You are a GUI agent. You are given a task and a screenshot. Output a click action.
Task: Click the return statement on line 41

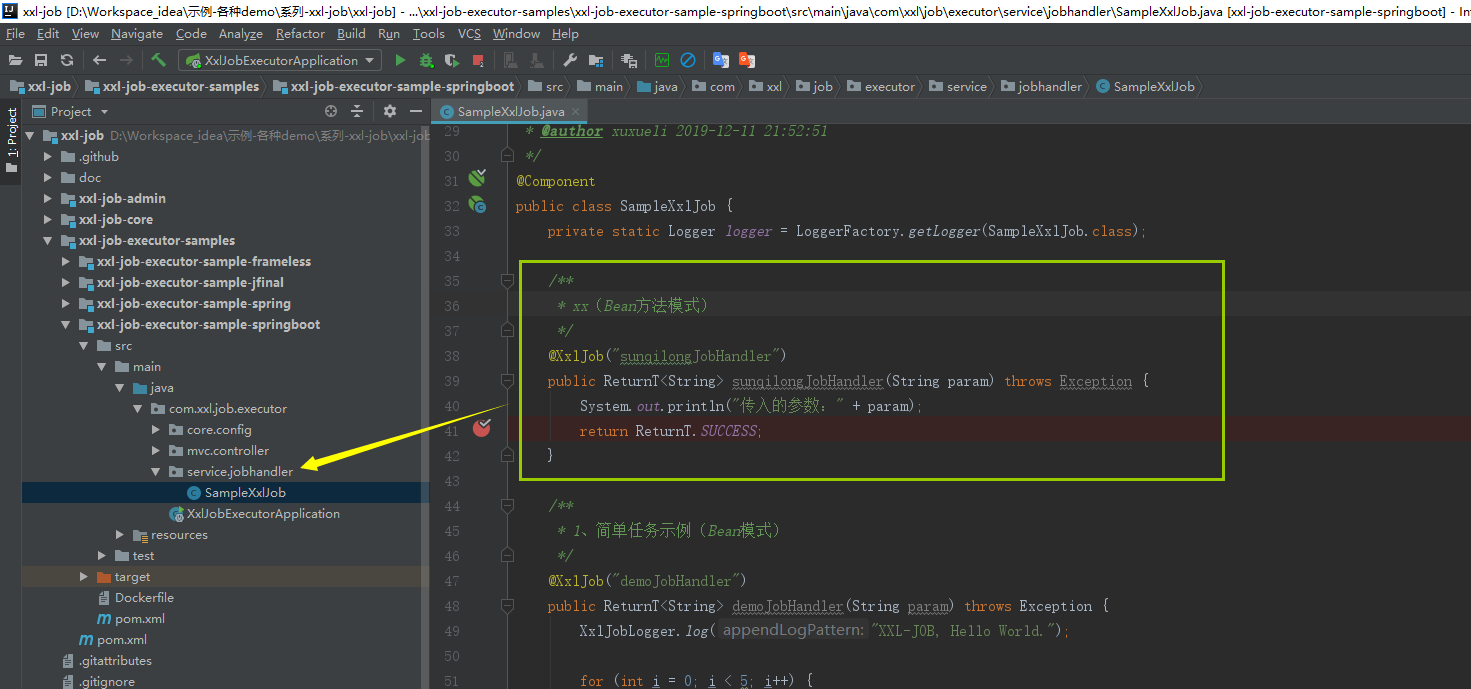tap(670, 431)
